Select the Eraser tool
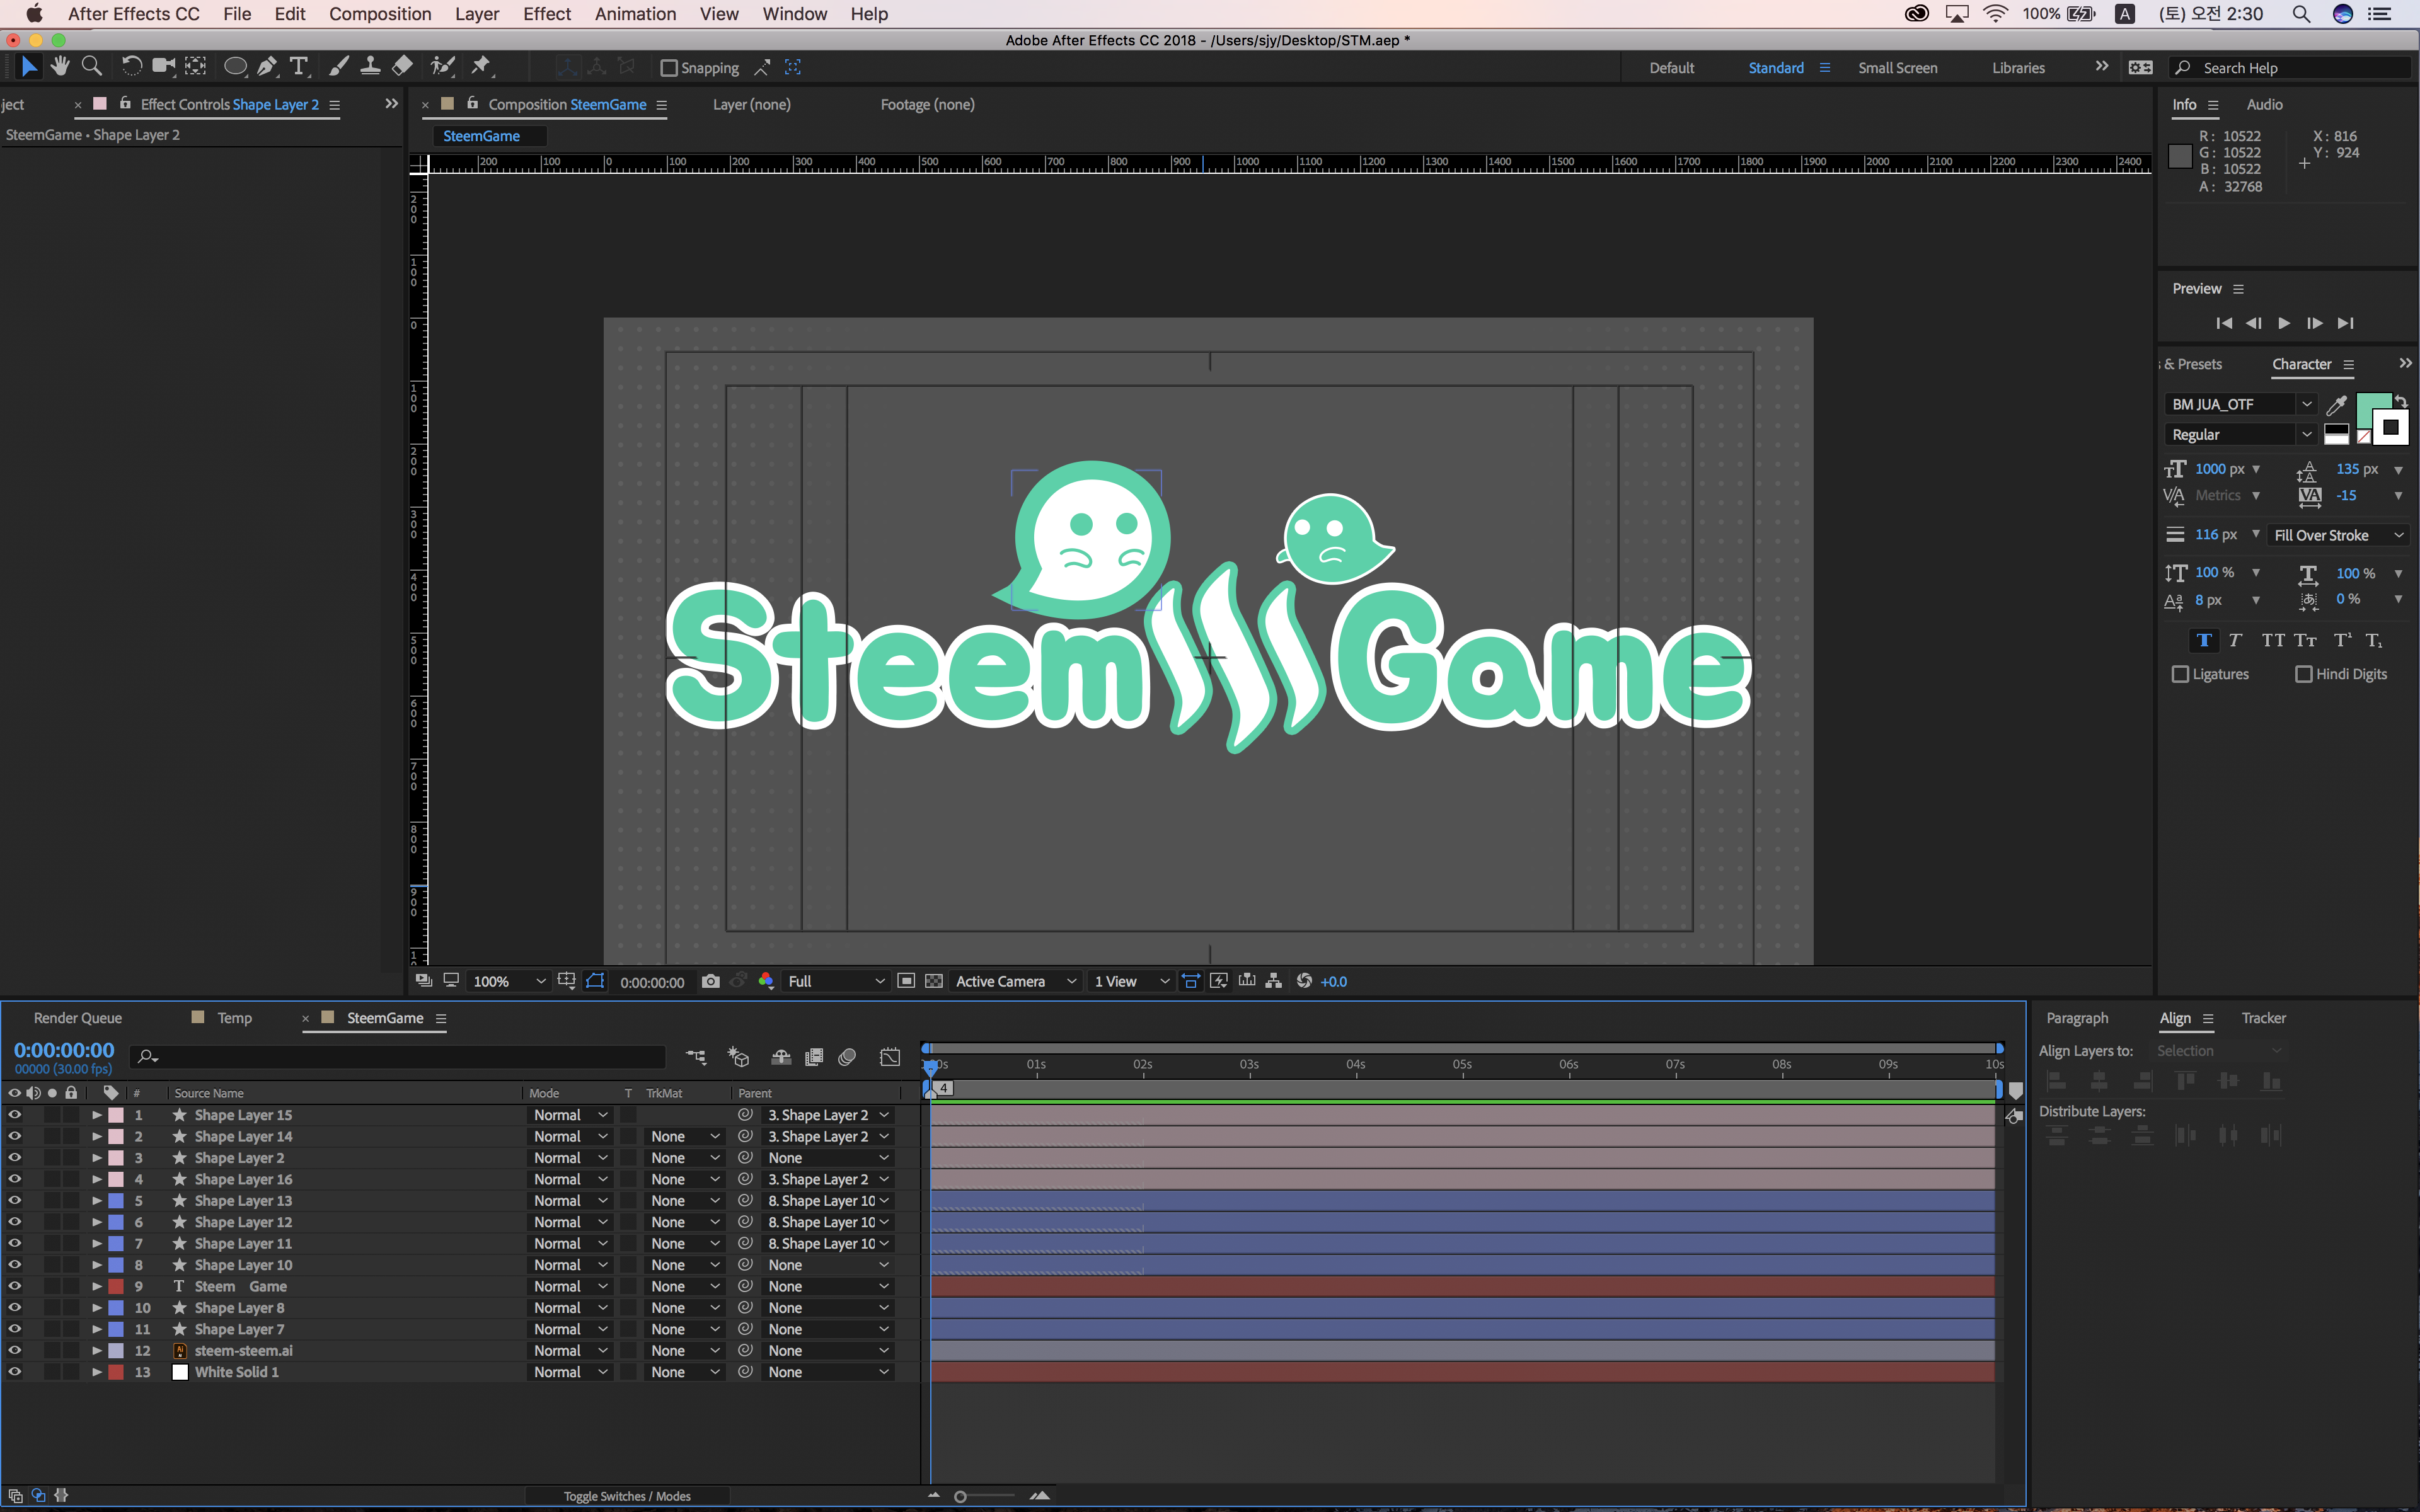 402,67
